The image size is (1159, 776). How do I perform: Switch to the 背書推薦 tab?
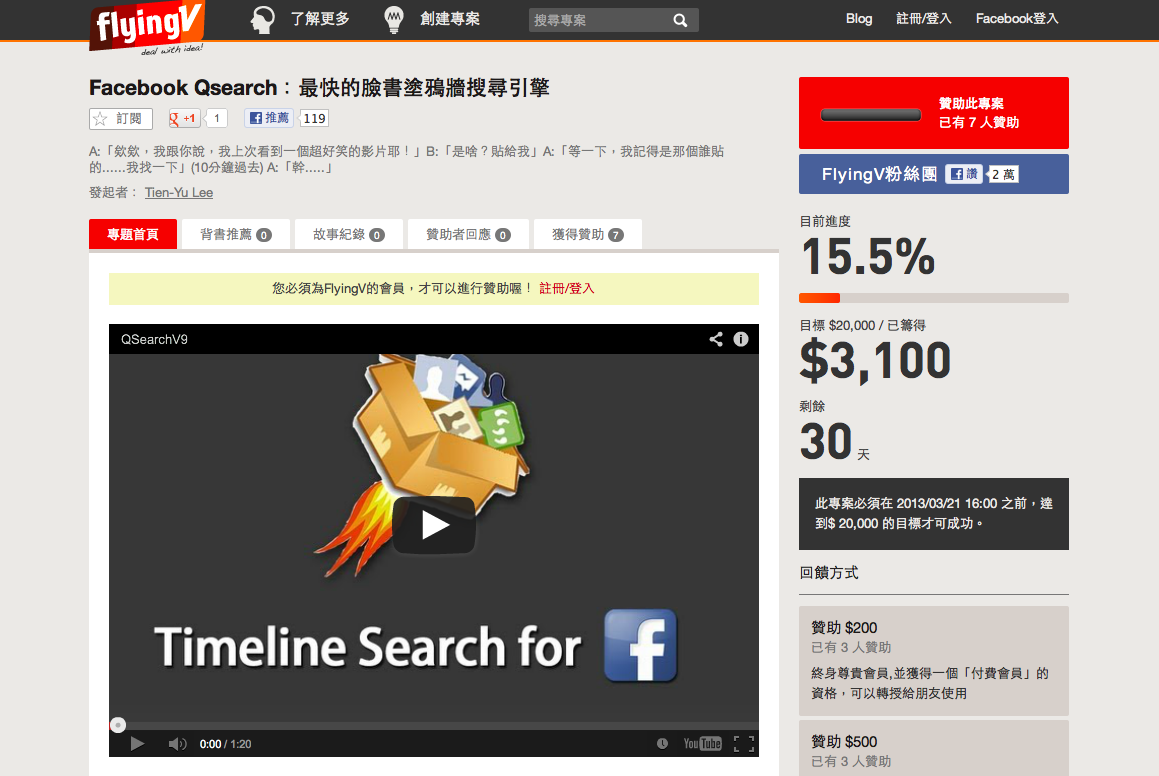[x=236, y=234]
